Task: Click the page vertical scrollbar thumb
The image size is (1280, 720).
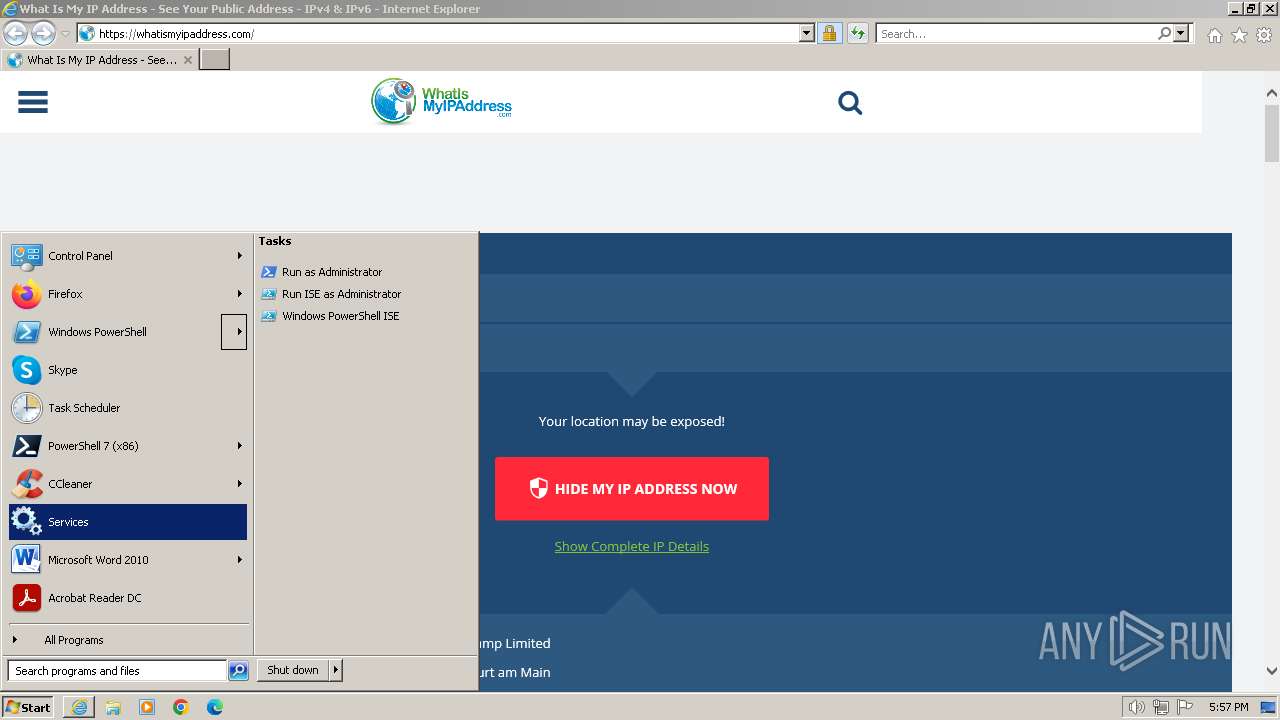Action: [x=1272, y=132]
